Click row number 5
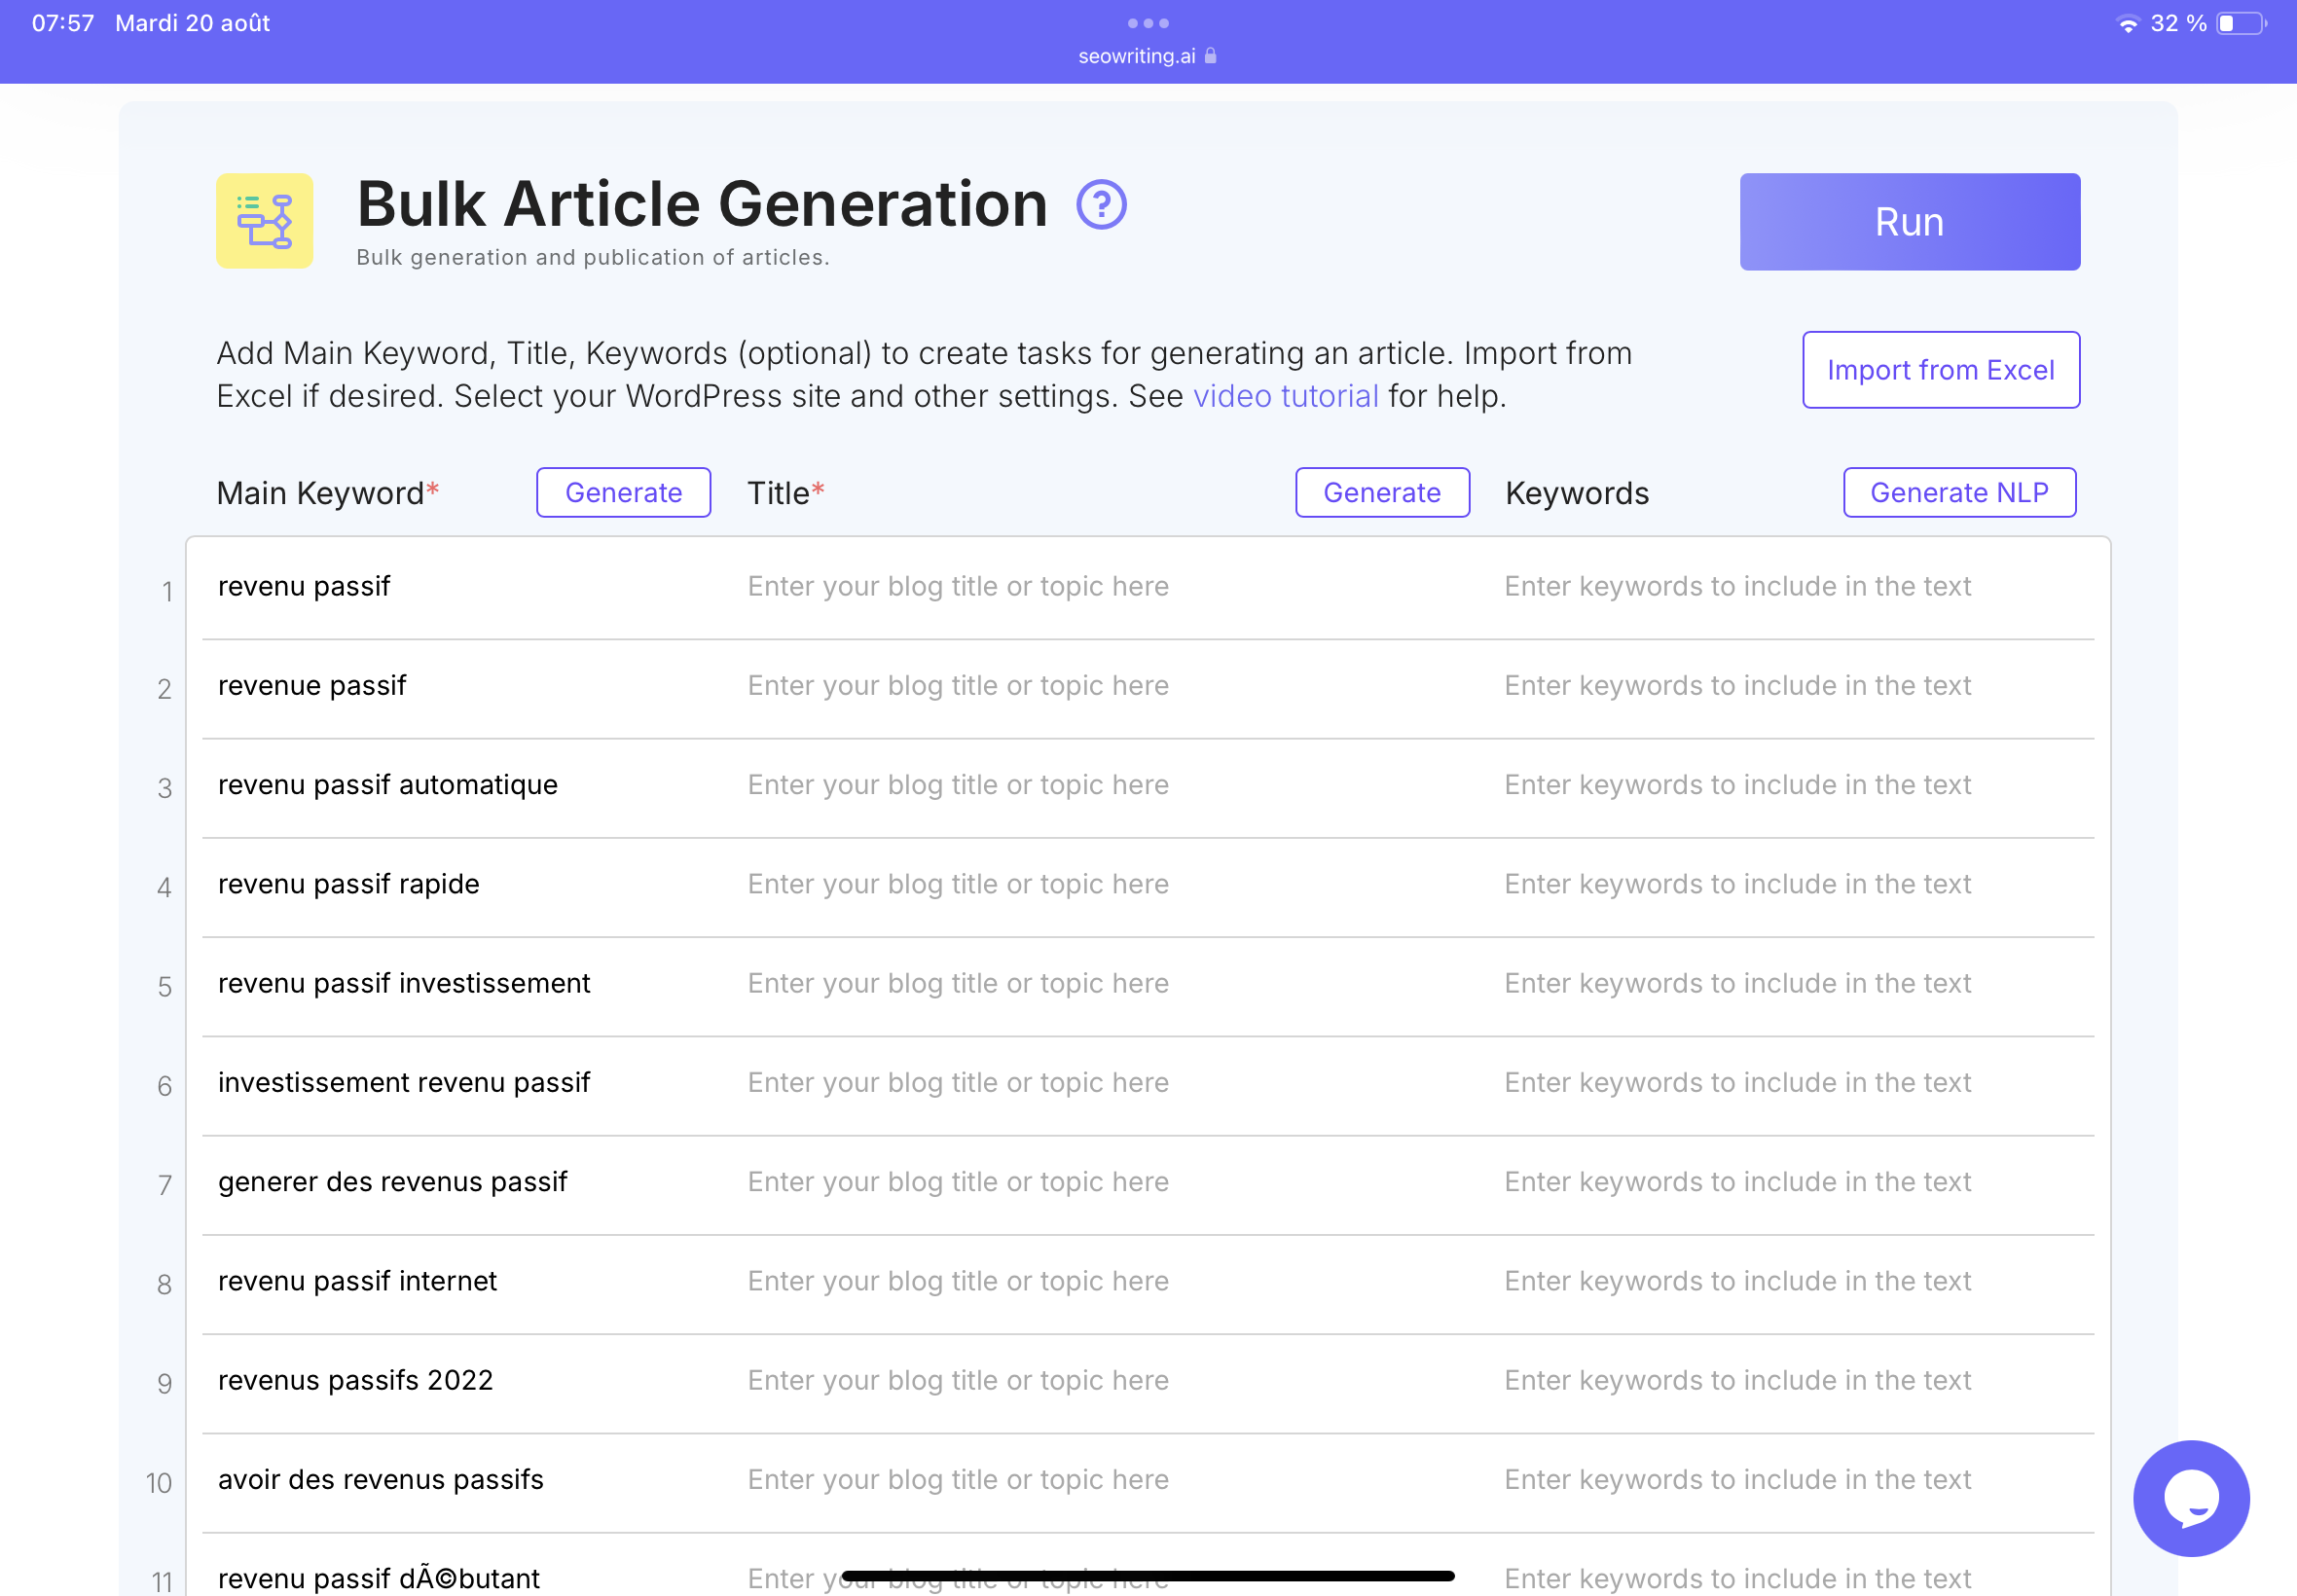Screen dimensions: 2297x1596 click(165, 986)
